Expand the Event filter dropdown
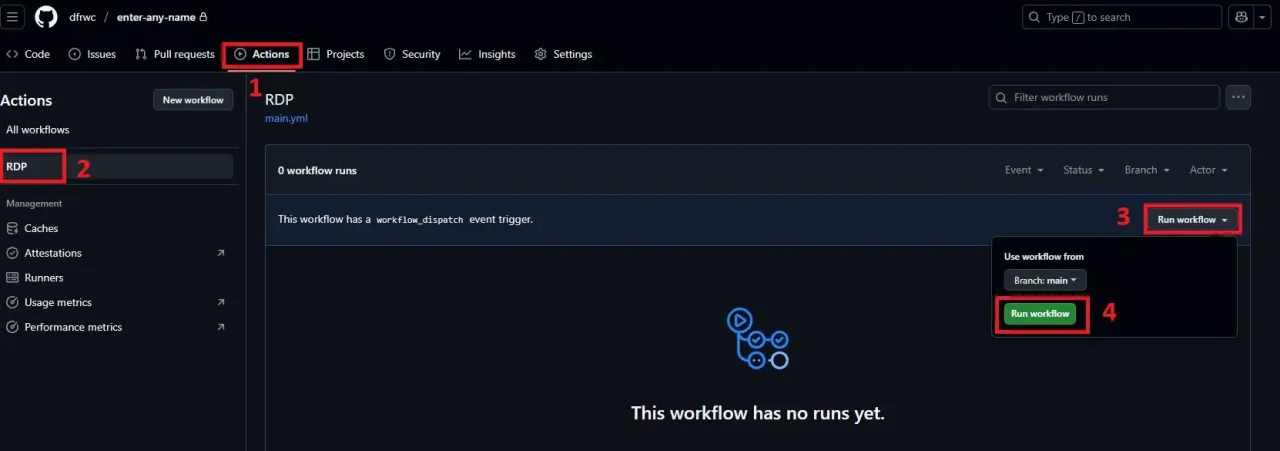 [x=1024, y=170]
